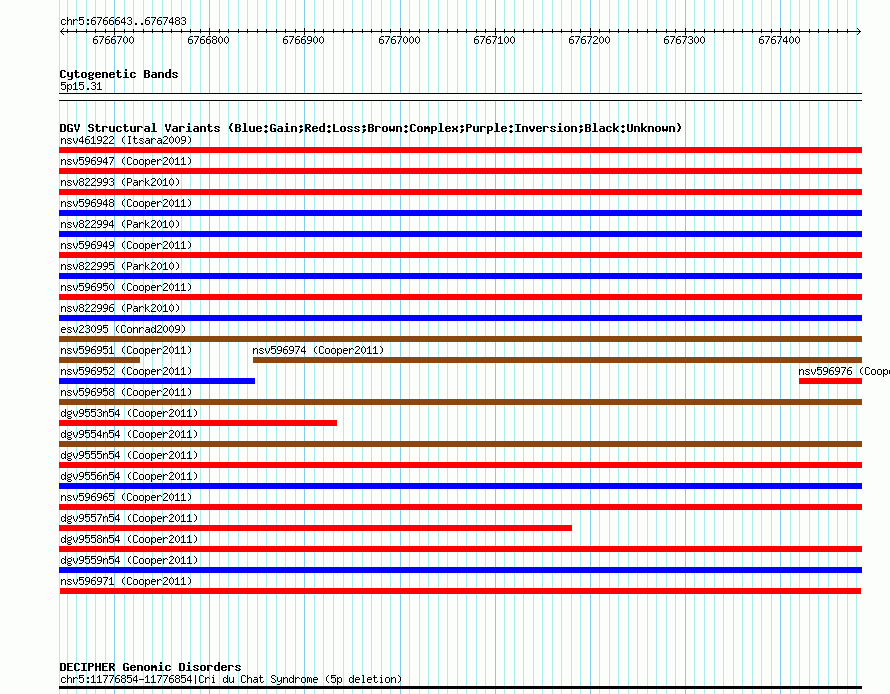Click the Cytogenetic Bands track title
The width and height of the screenshot is (890, 694).
pos(119,74)
